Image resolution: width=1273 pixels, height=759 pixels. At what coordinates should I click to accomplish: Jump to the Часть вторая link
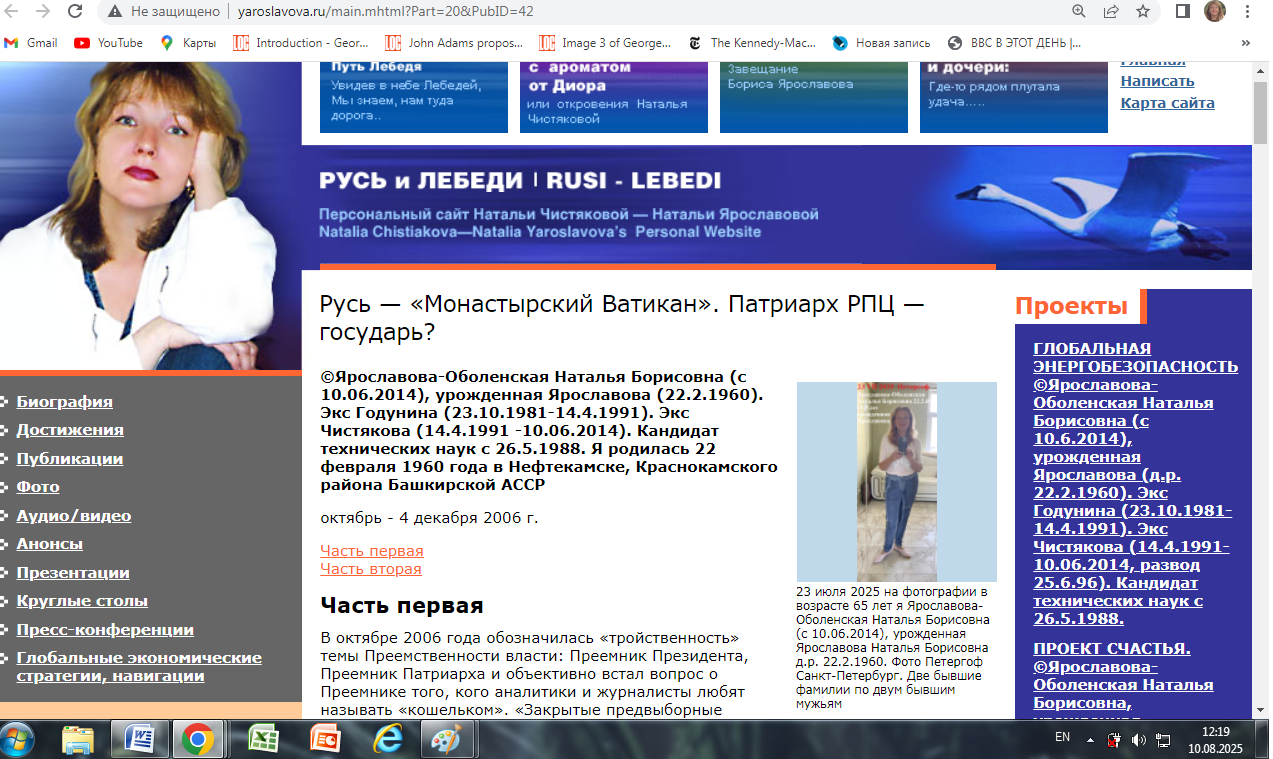[370, 569]
